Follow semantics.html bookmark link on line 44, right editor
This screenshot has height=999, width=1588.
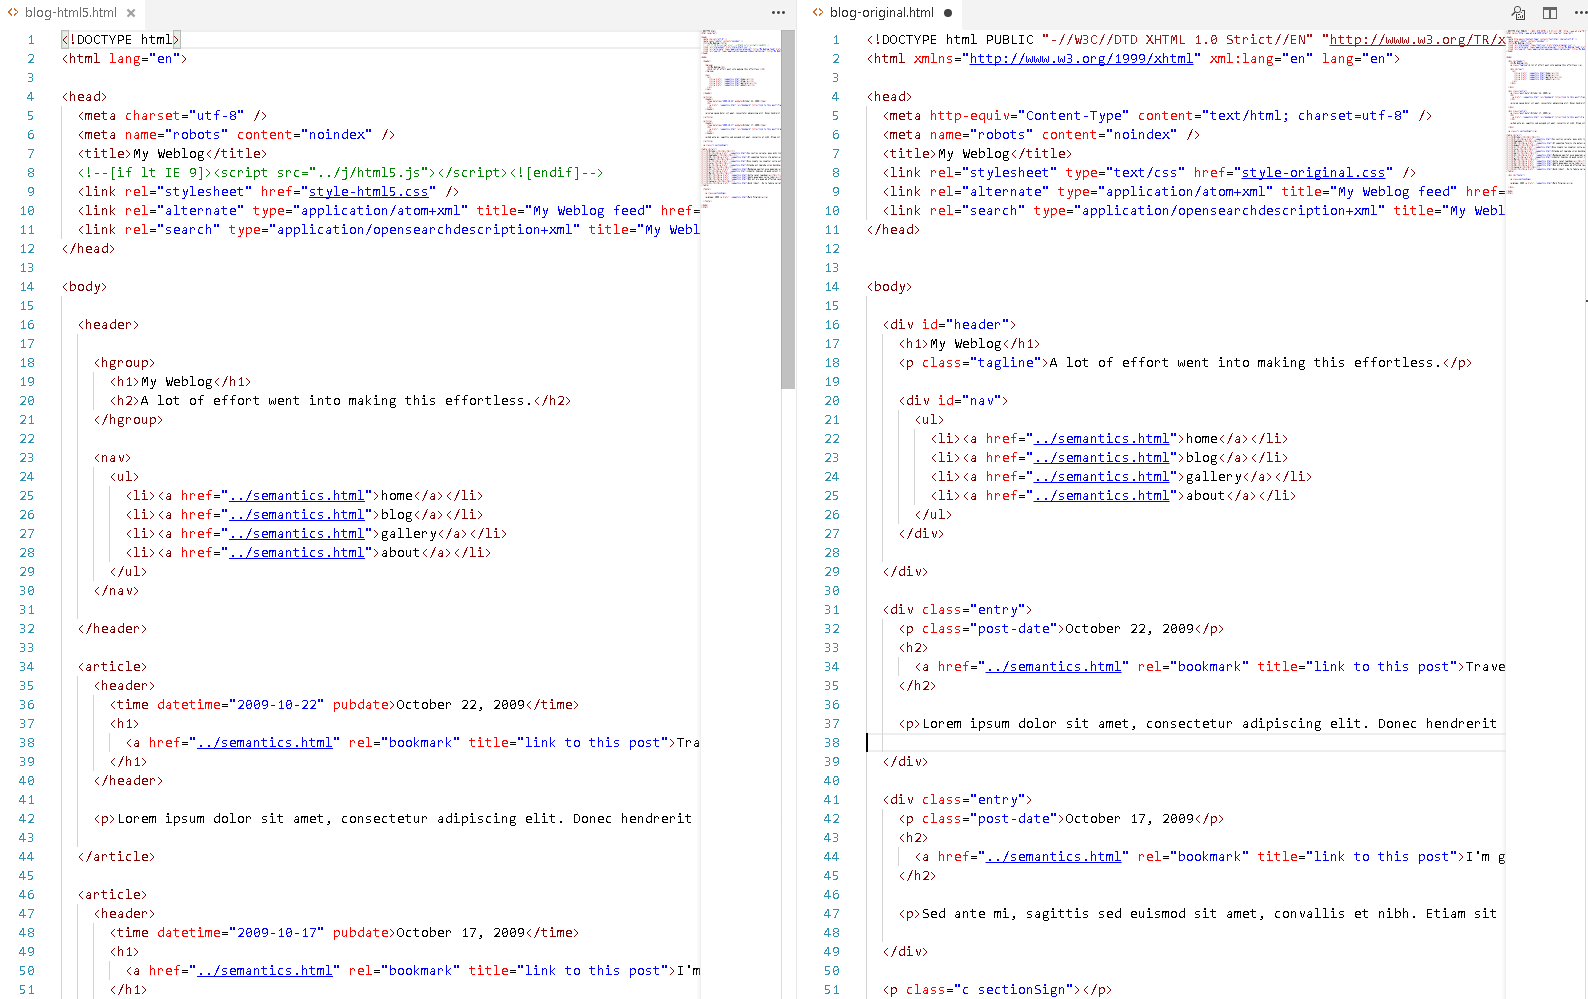tap(1053, 856)
